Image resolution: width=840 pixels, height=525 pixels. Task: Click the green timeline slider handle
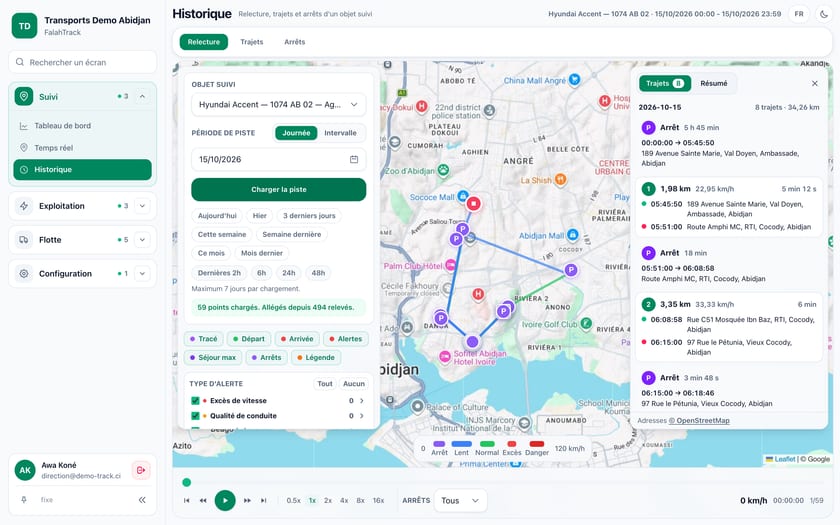pos(186,482)
